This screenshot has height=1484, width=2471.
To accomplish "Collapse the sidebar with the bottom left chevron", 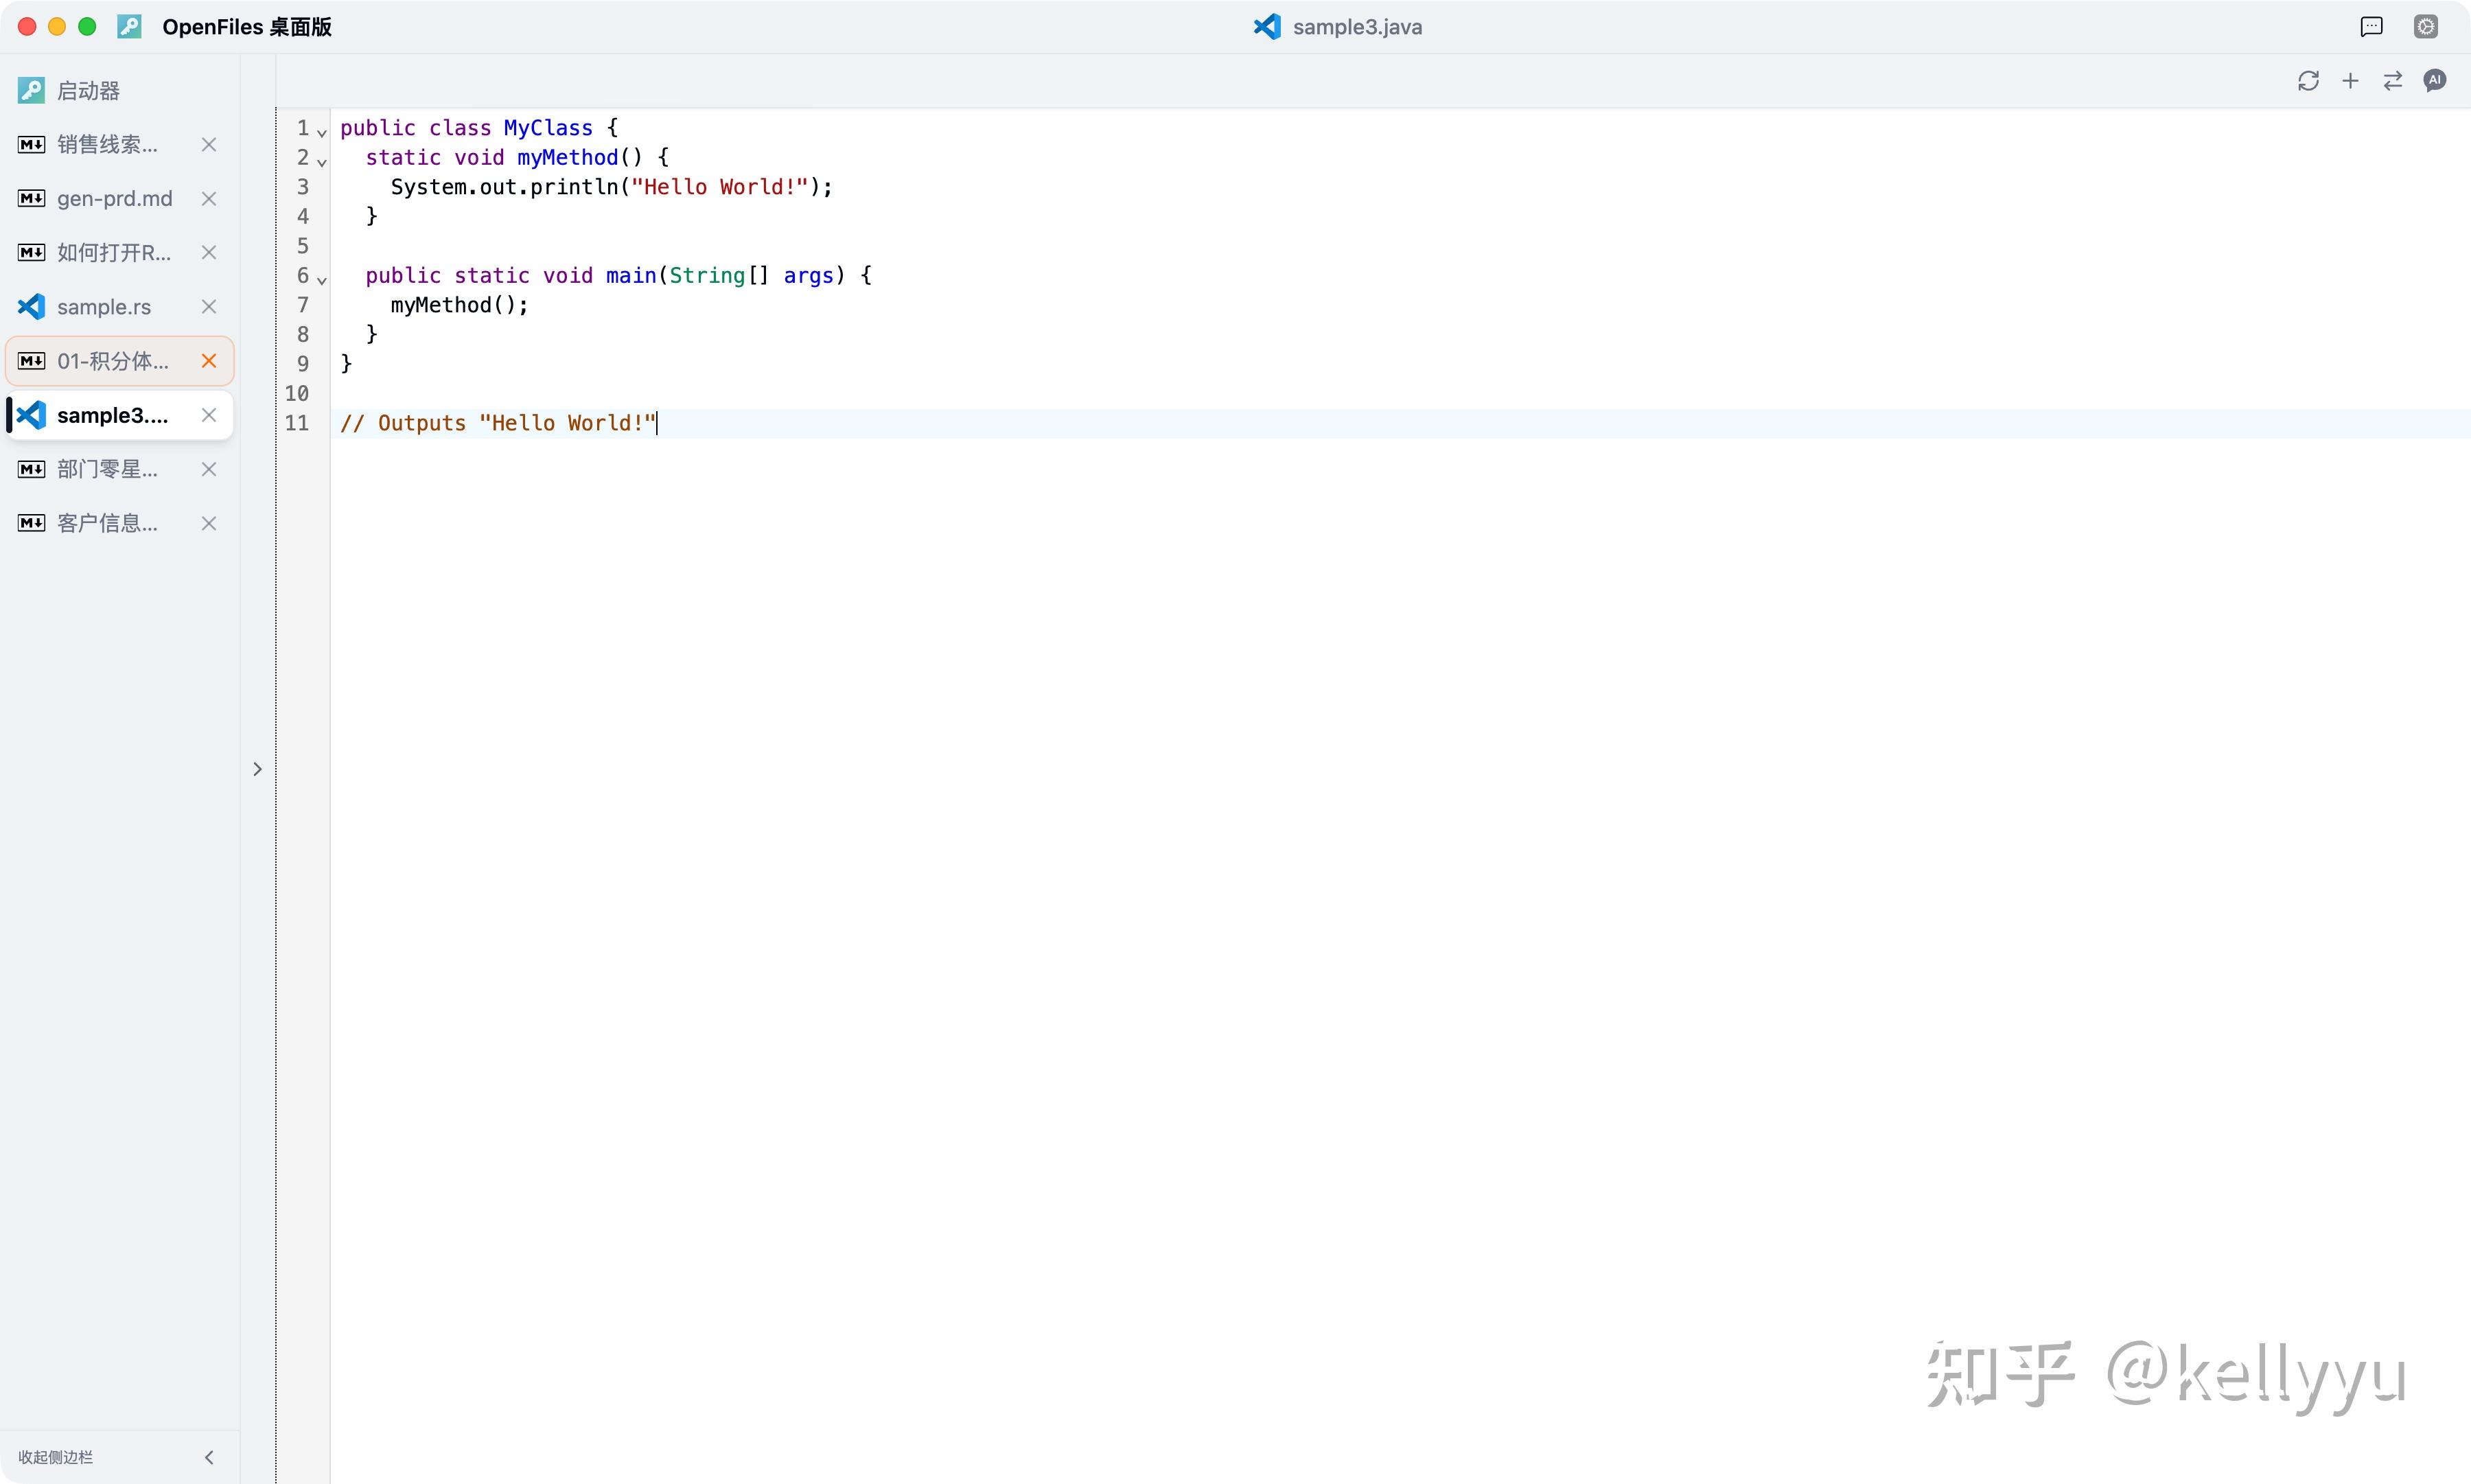I will [x=209, y=1457].
